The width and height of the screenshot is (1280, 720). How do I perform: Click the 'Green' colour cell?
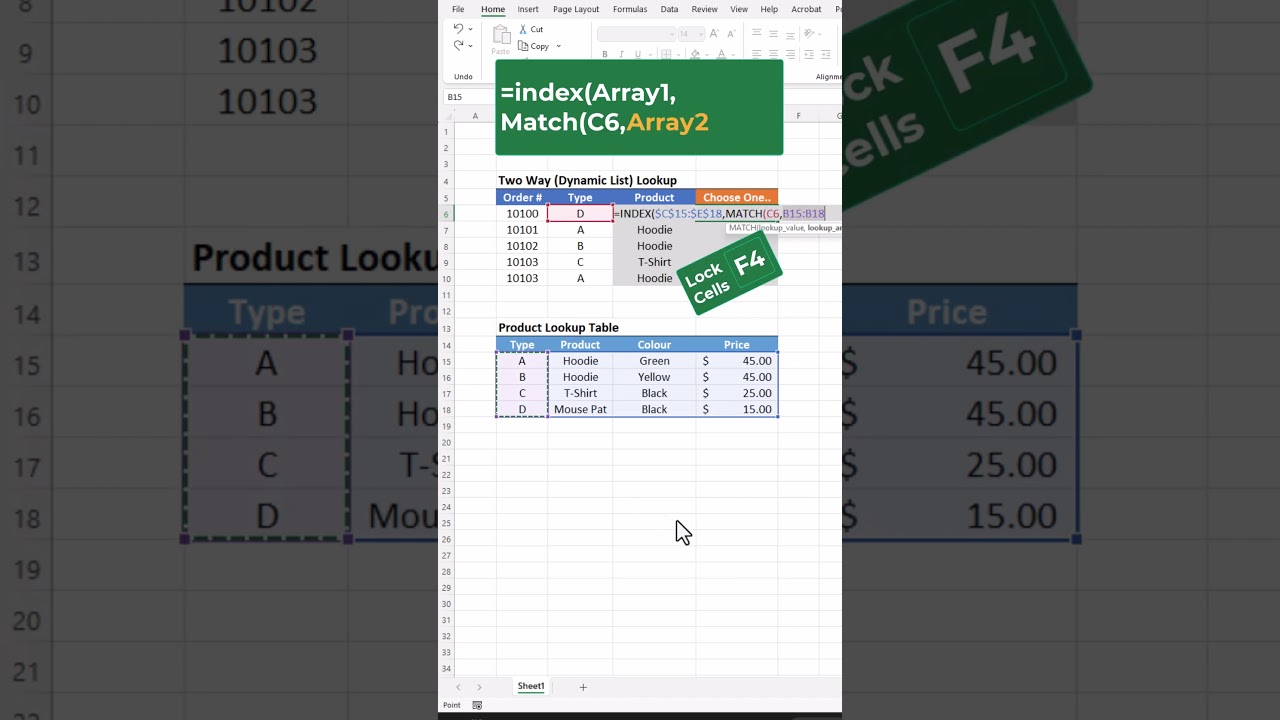654,361
